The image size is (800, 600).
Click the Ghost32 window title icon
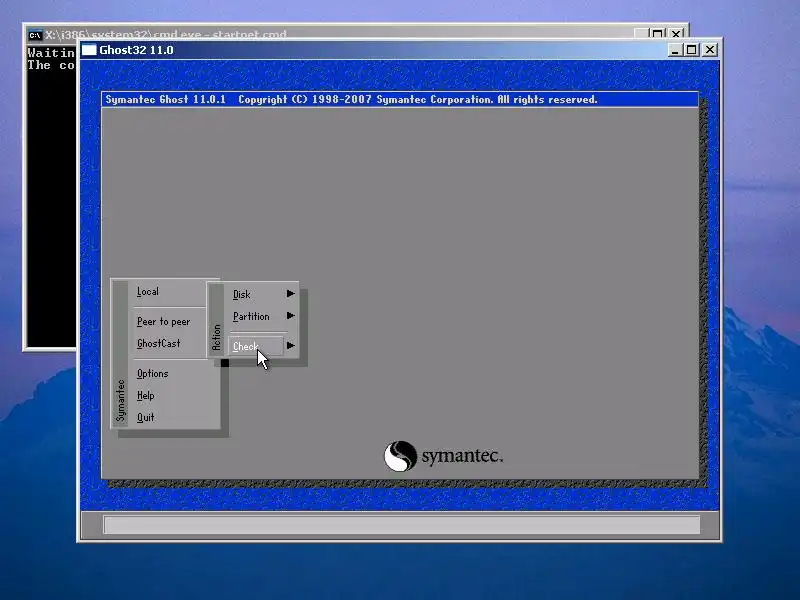click(x=89, y=50)
